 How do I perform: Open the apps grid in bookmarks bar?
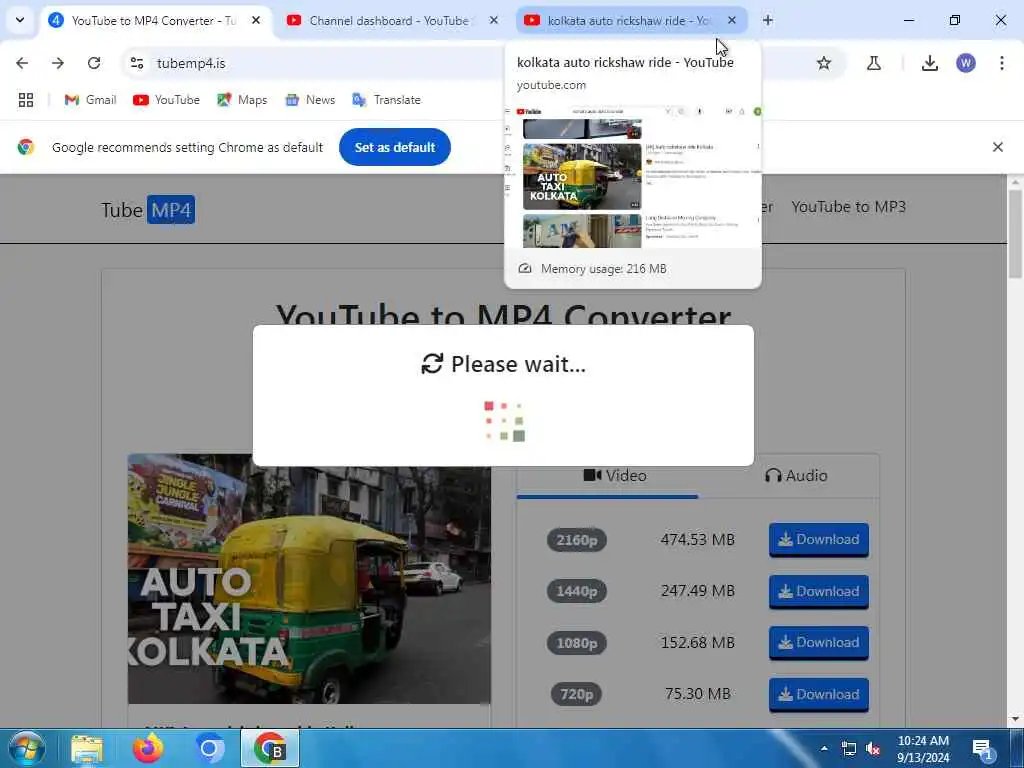[x=25, y=100]
